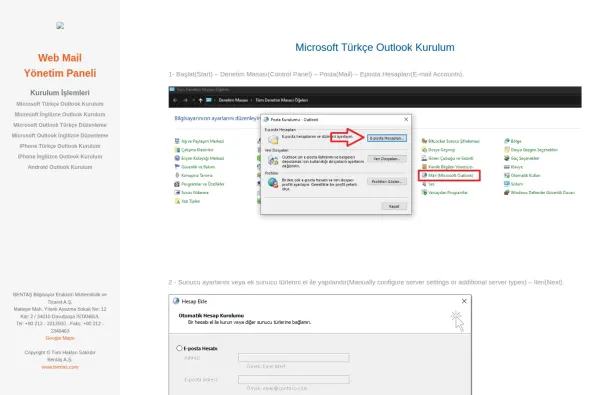
Task: Select the E-posta Hesabı radio button
Action: [179, 348]
